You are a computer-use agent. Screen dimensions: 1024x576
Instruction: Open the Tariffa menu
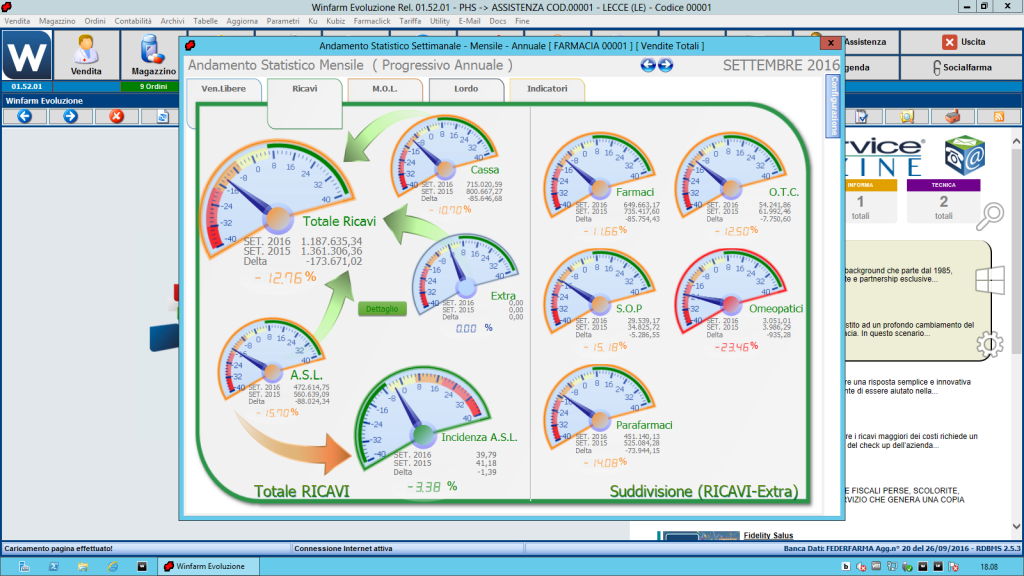pos(410,21)
